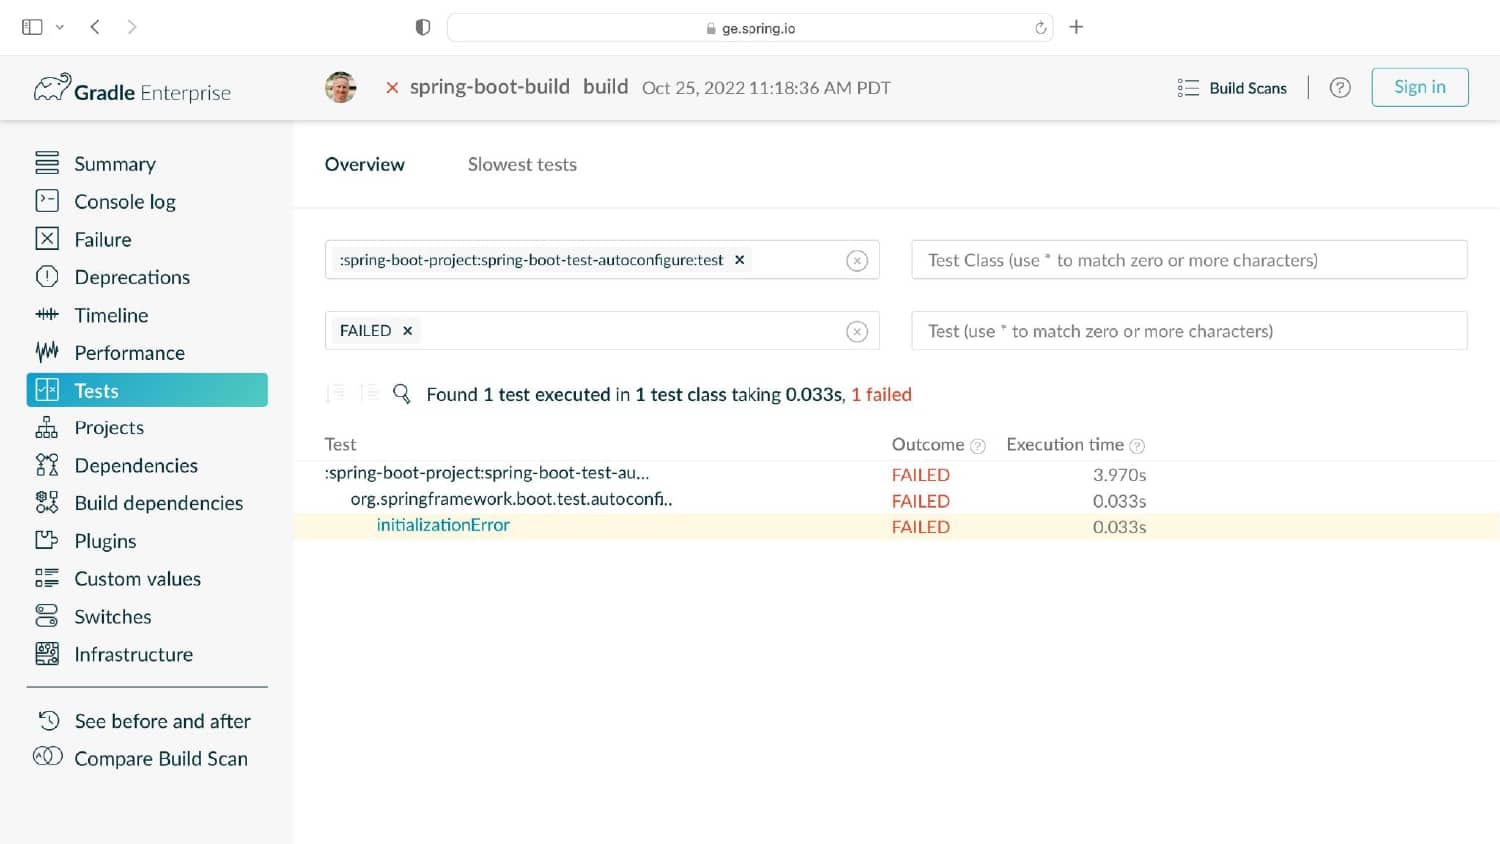The height and width of the screenshot is (844, 1500).
Task: Switch to the Slowest tests tab
Action: click(522, 165)
